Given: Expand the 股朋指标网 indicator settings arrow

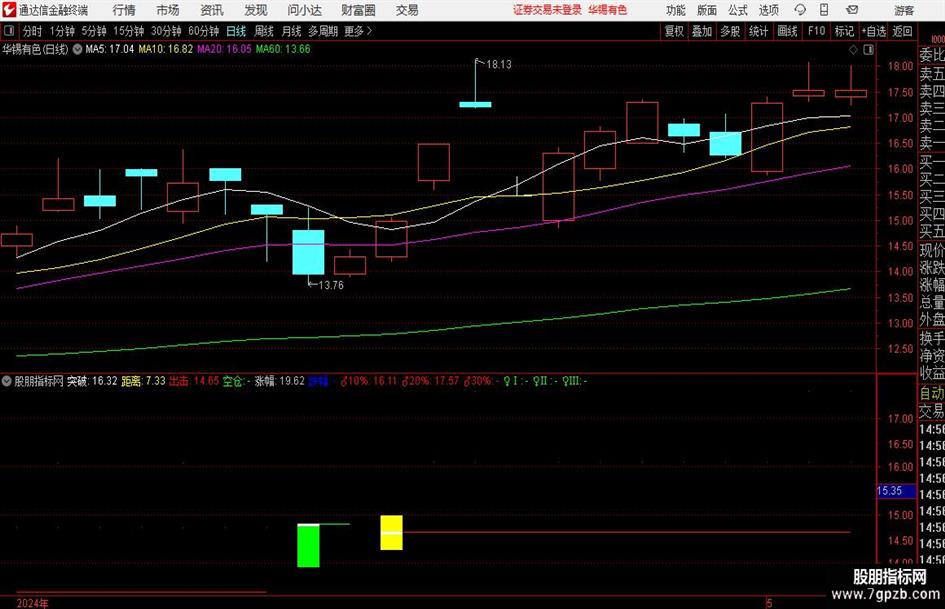Looking at the screenshot, I should (7, 381).
